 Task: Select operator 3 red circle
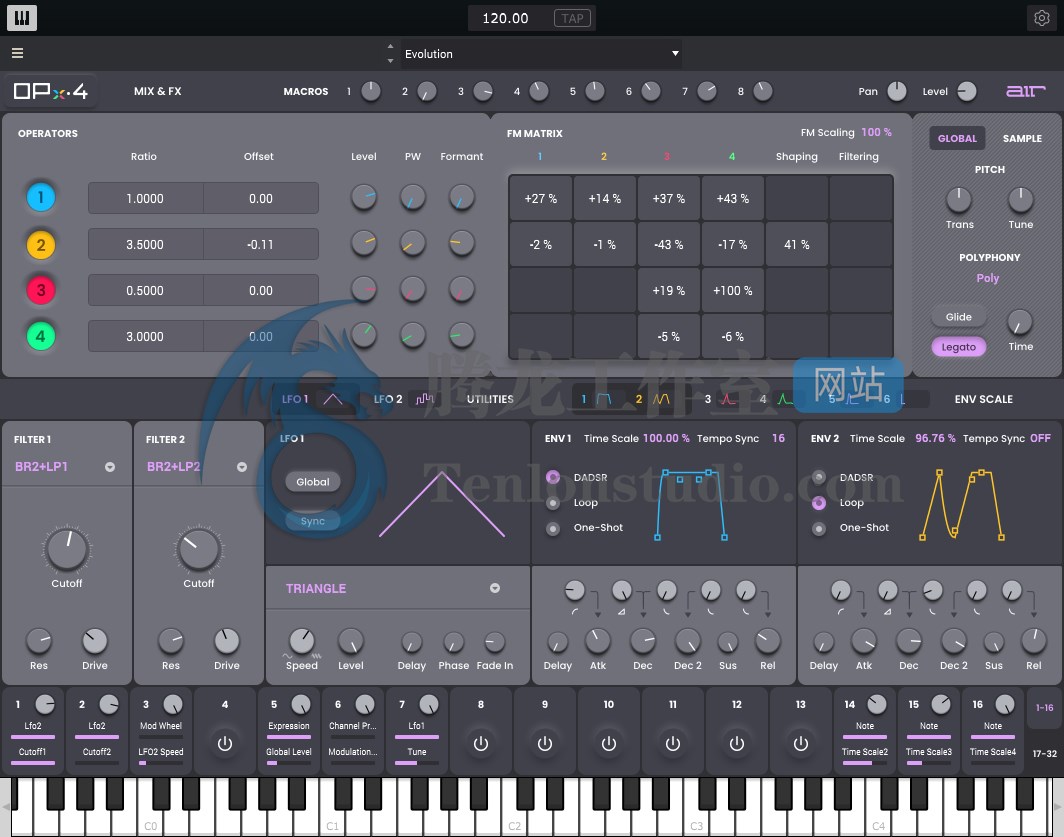click(x=41, y=291)
